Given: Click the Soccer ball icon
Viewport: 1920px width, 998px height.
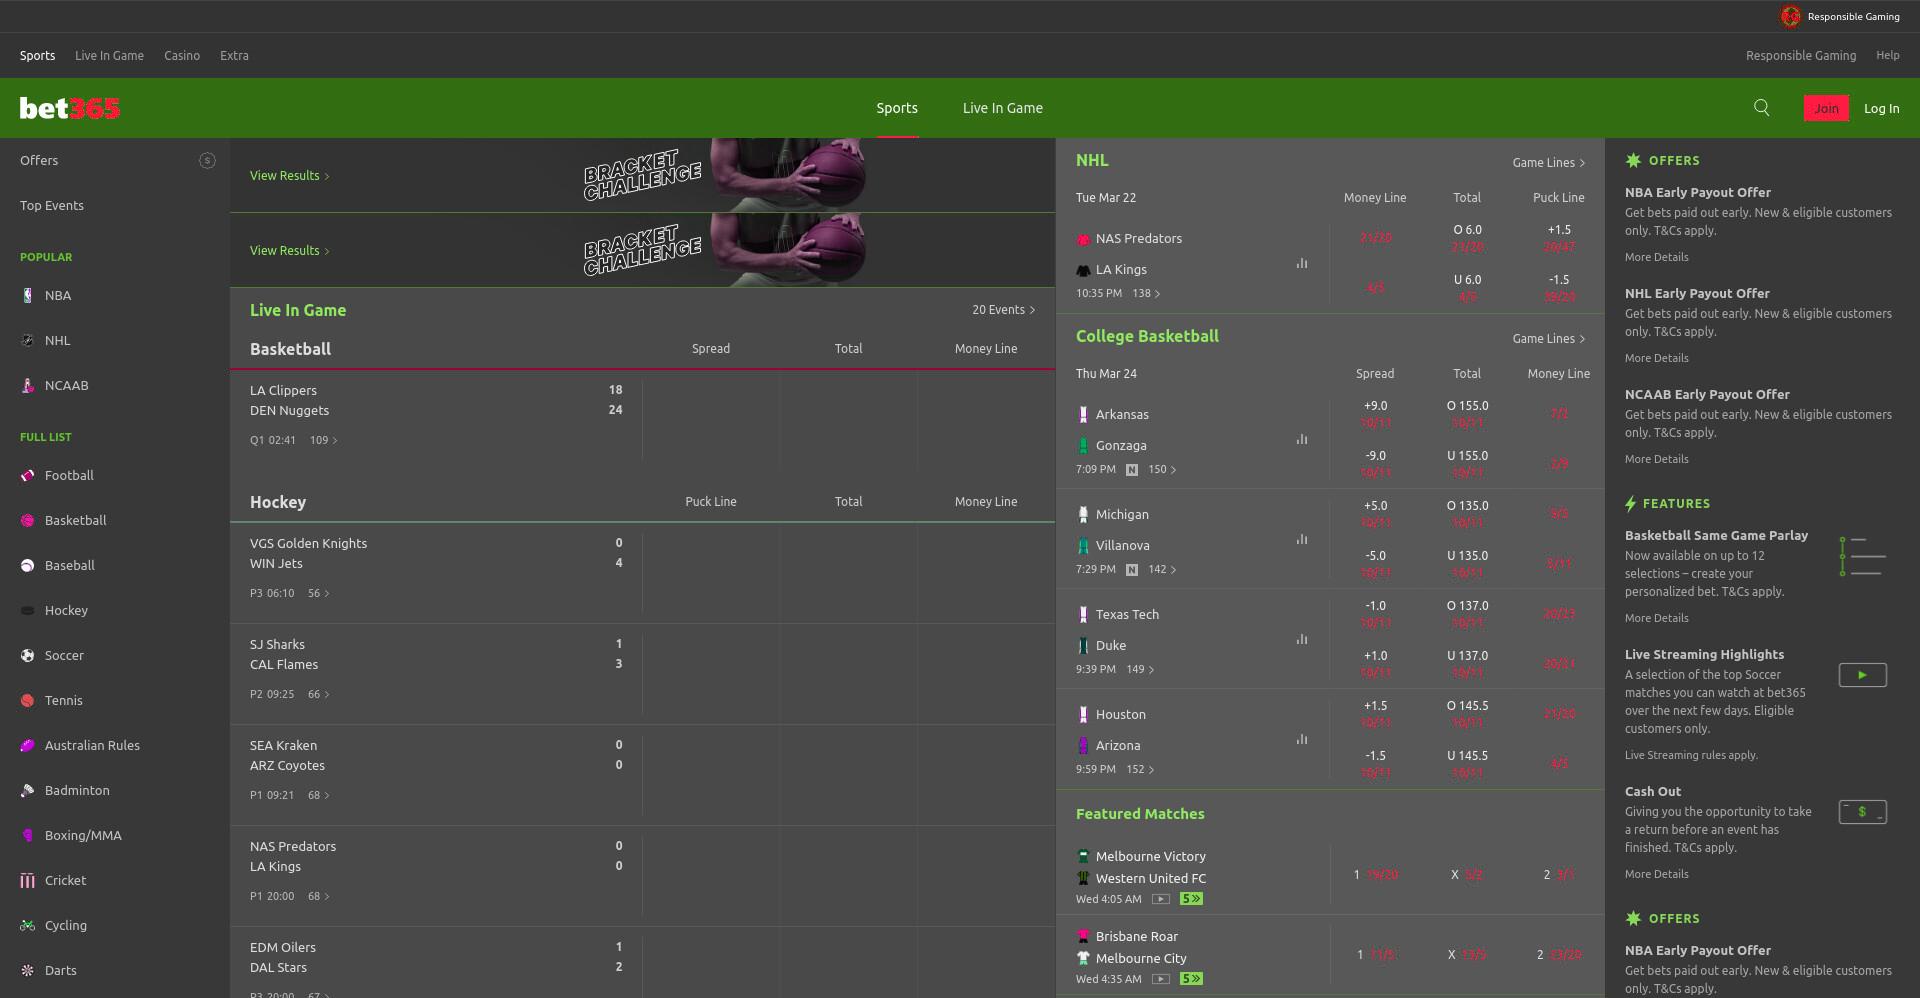Looking at the screenshot, I should point(28,655).
